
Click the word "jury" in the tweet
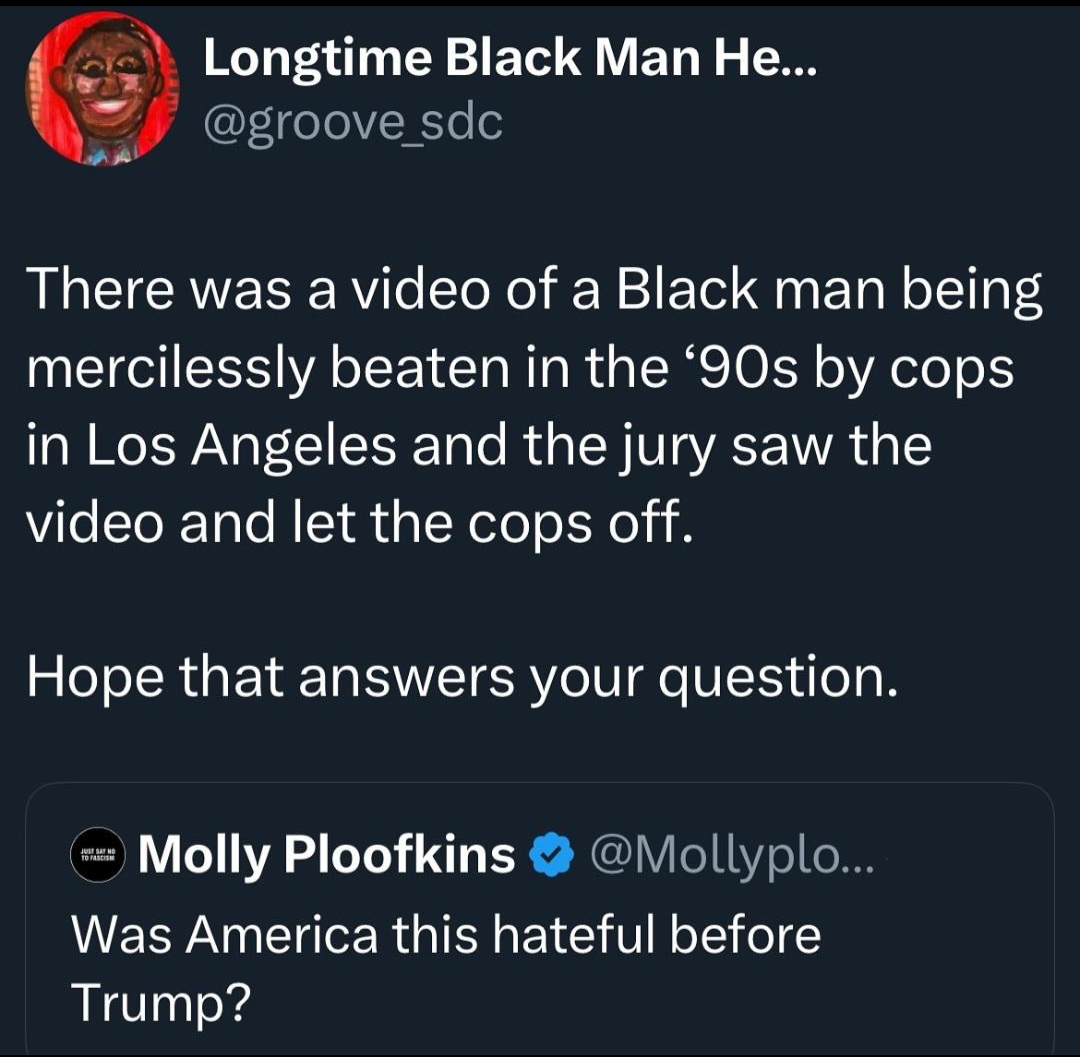coord(677,446)
